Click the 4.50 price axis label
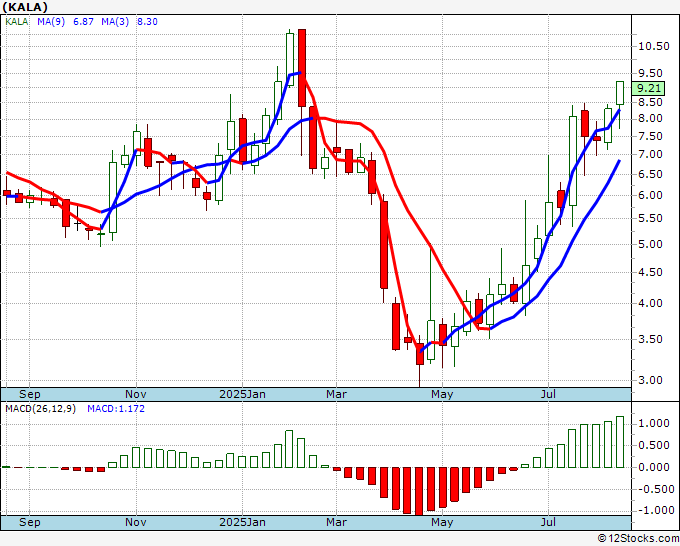Image resolution: width=680 pixels, height=546 pixels. (651, 272)
